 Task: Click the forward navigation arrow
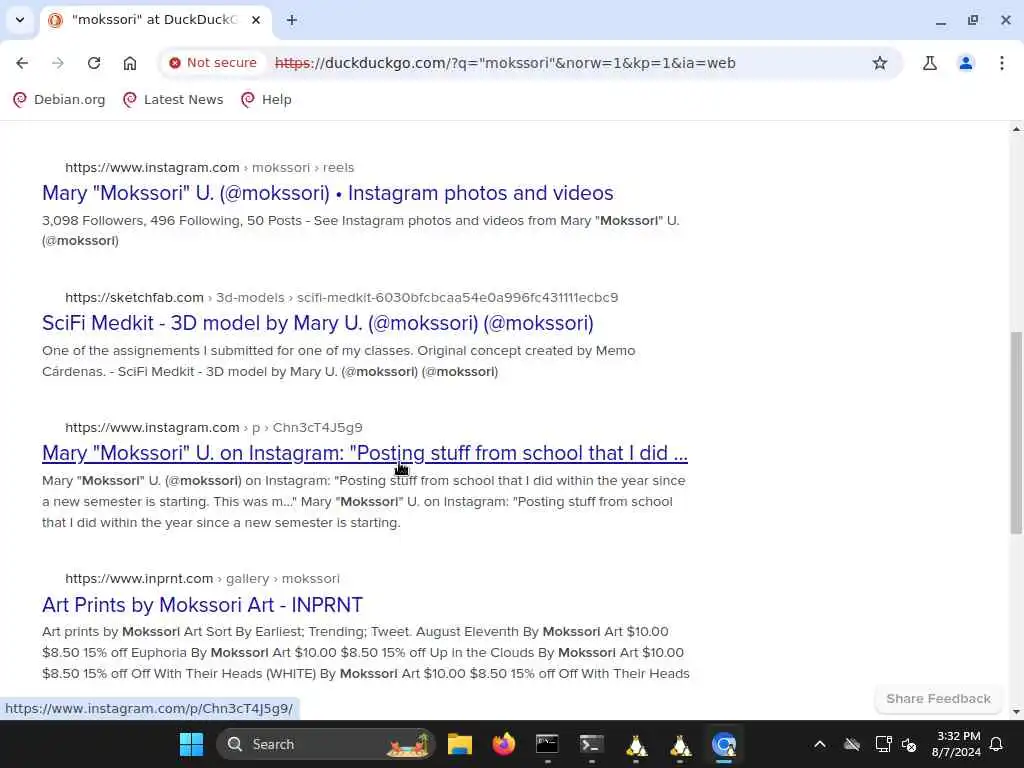point(58,63)
